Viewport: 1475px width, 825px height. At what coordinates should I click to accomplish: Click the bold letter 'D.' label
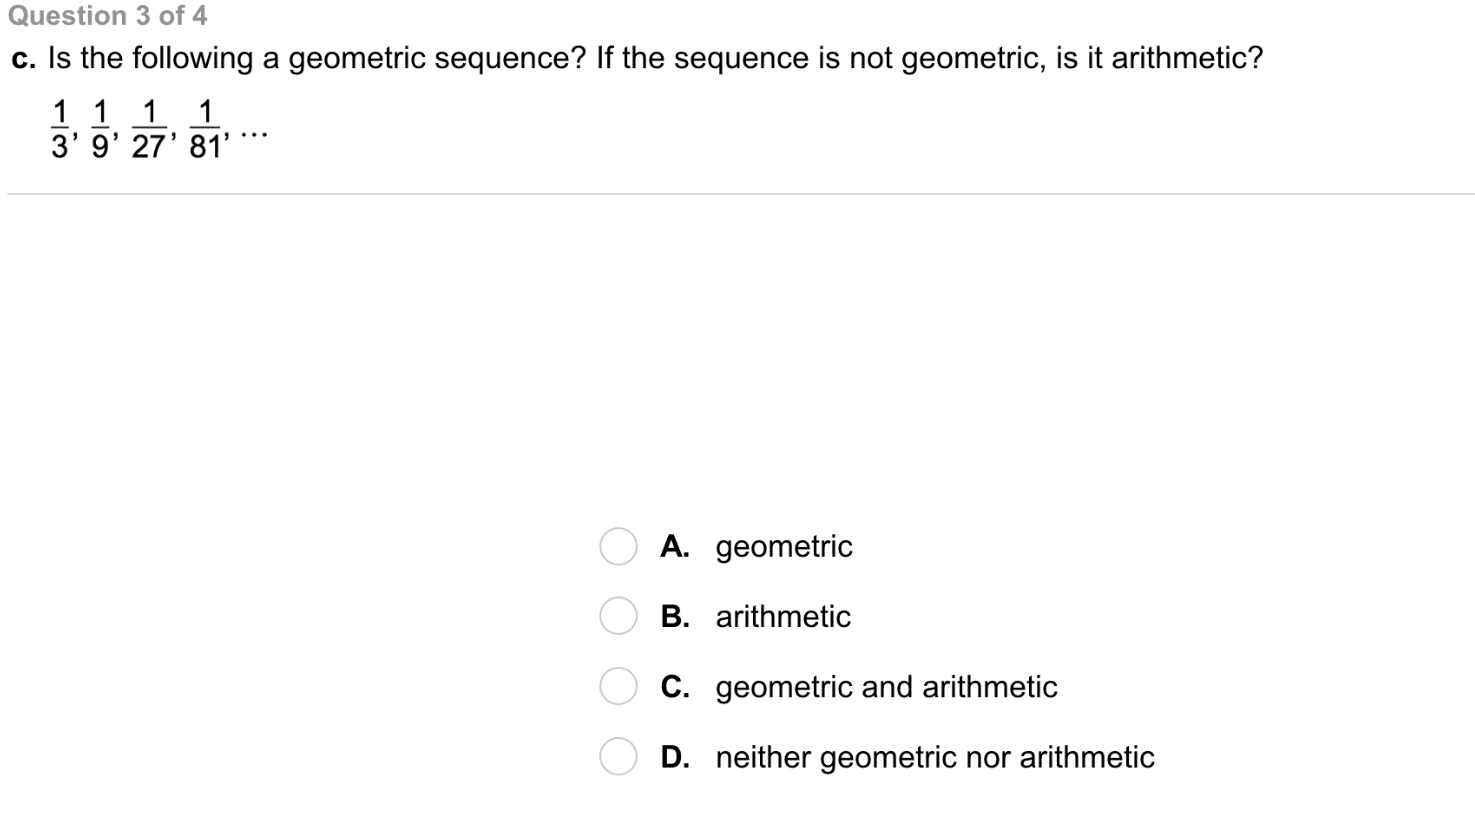[675, 757]
